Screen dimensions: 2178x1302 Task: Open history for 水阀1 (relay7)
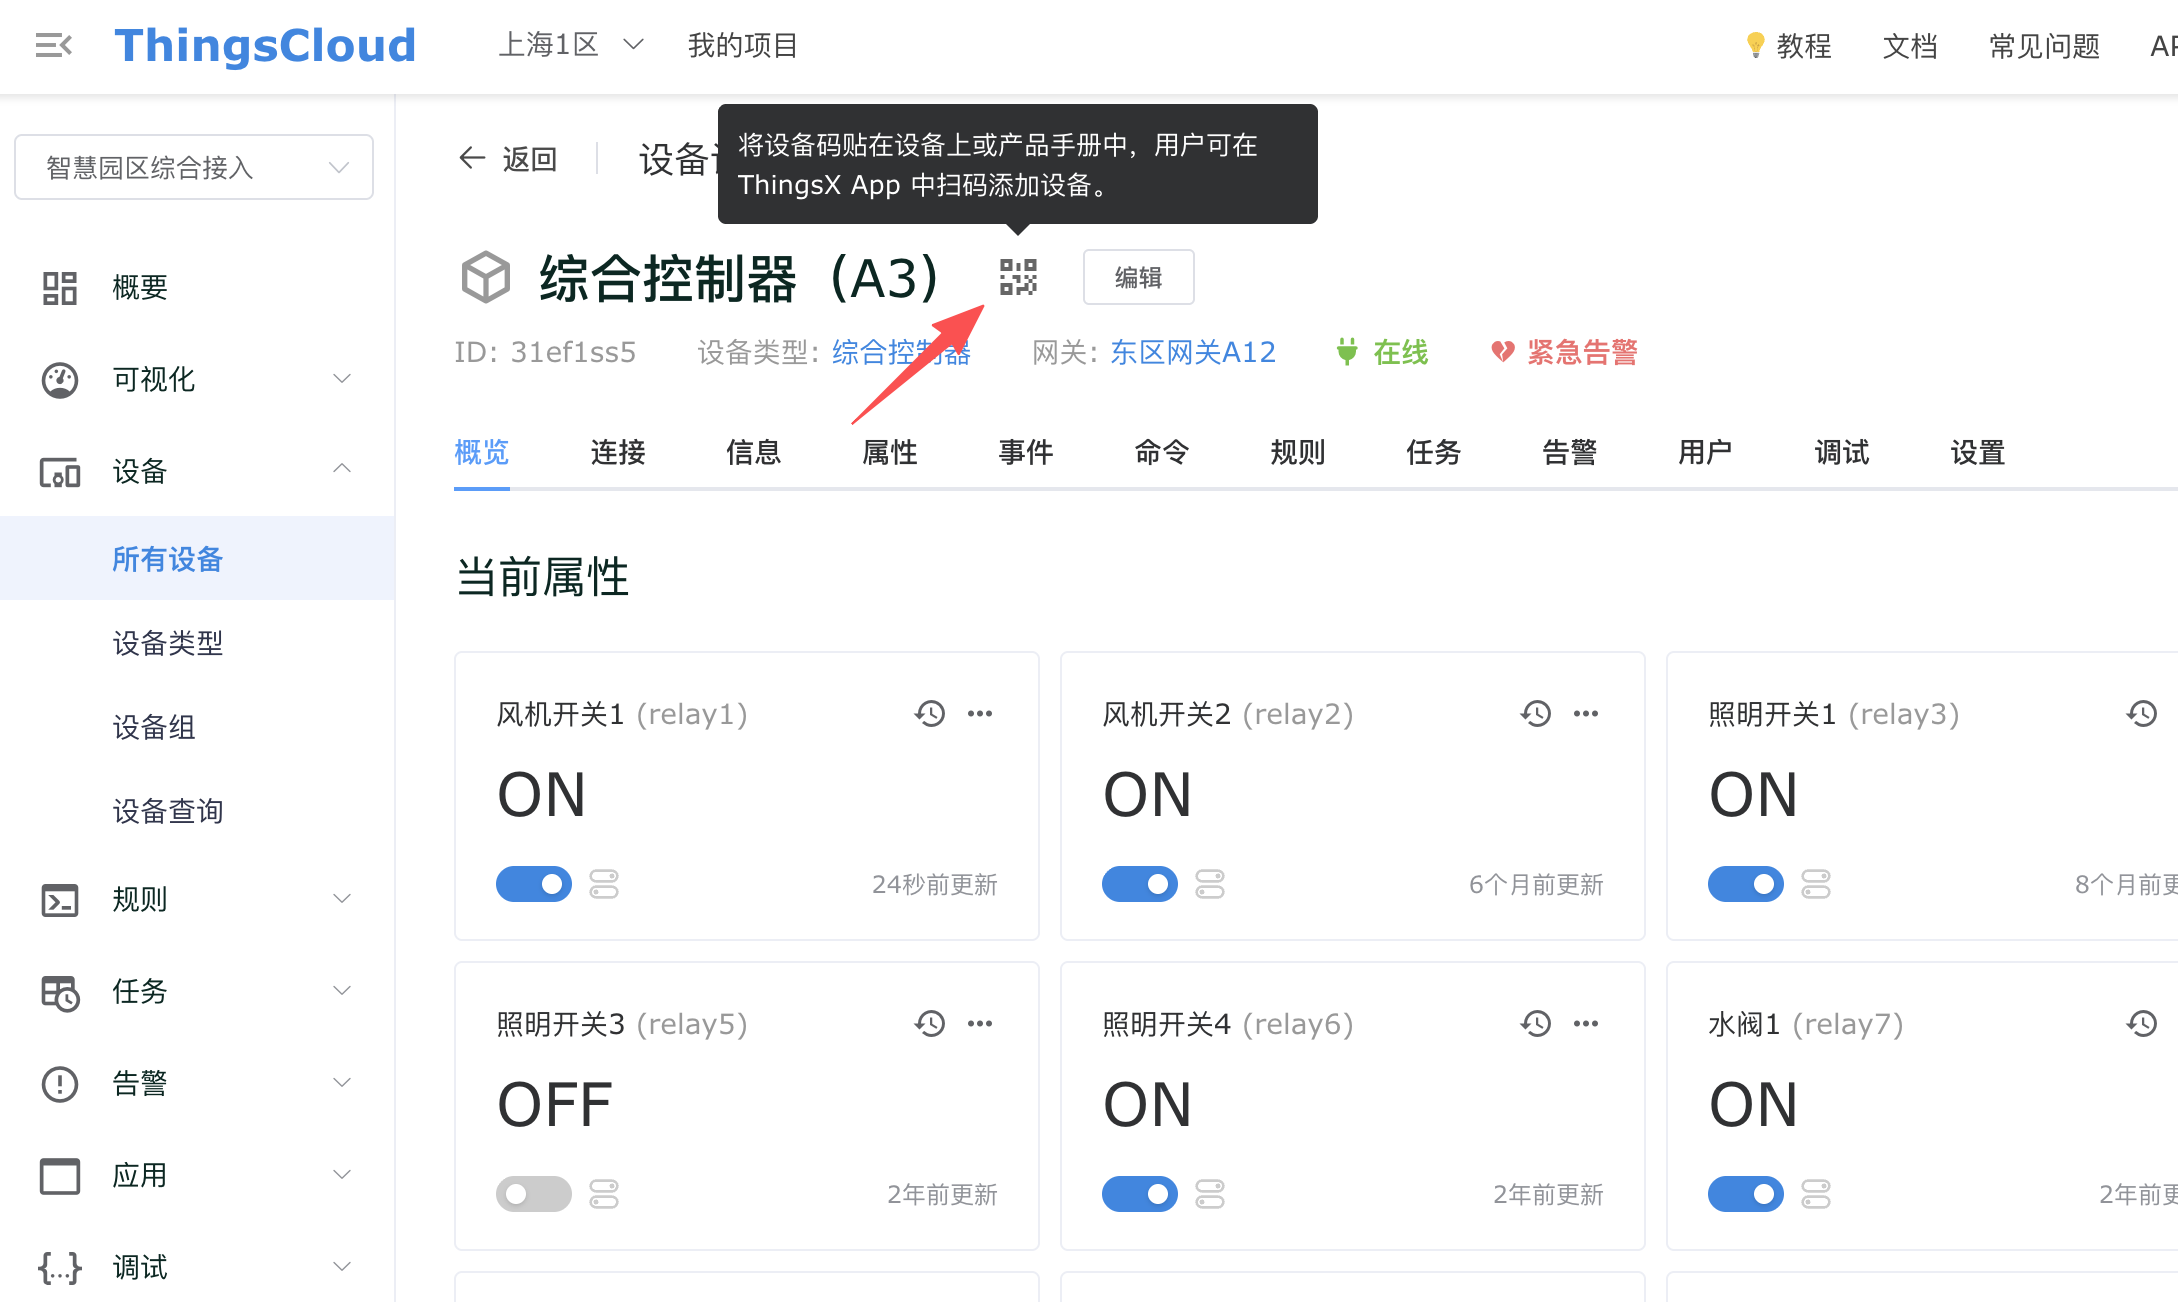(x=2142, y=1024)
